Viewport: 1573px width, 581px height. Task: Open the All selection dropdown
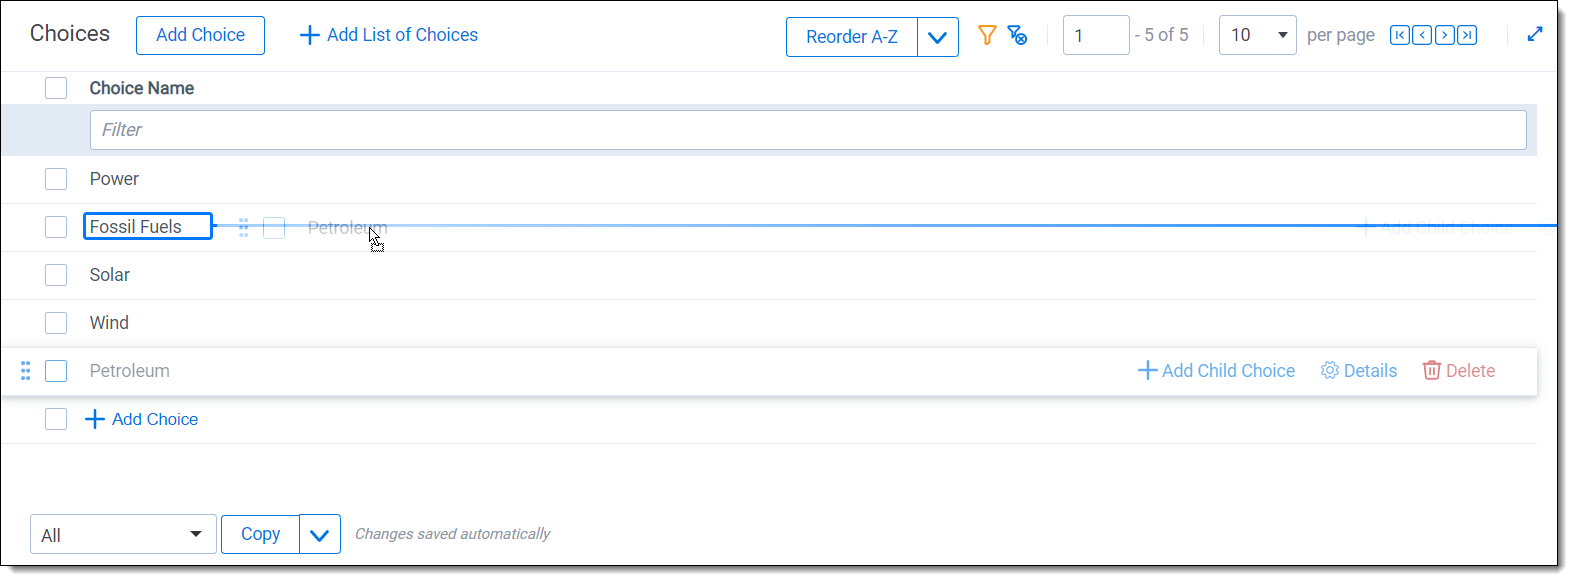point(123,535)
